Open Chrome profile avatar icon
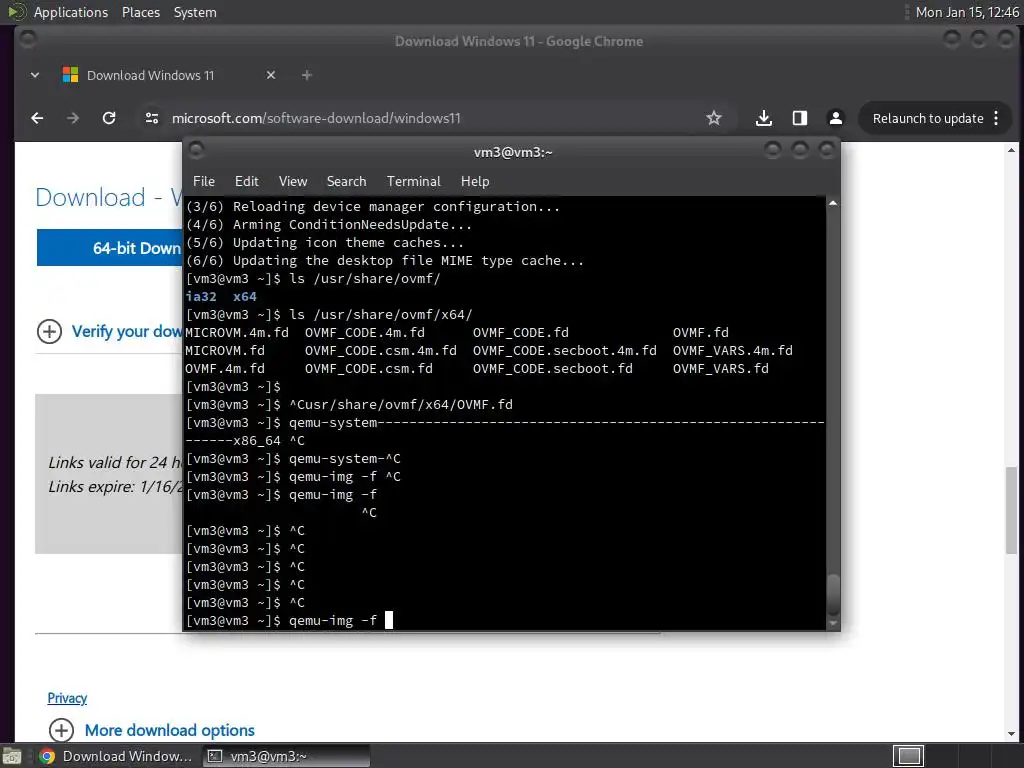Image resolution: width=1024 pixels, height=768 pixels. coord(835,118)
